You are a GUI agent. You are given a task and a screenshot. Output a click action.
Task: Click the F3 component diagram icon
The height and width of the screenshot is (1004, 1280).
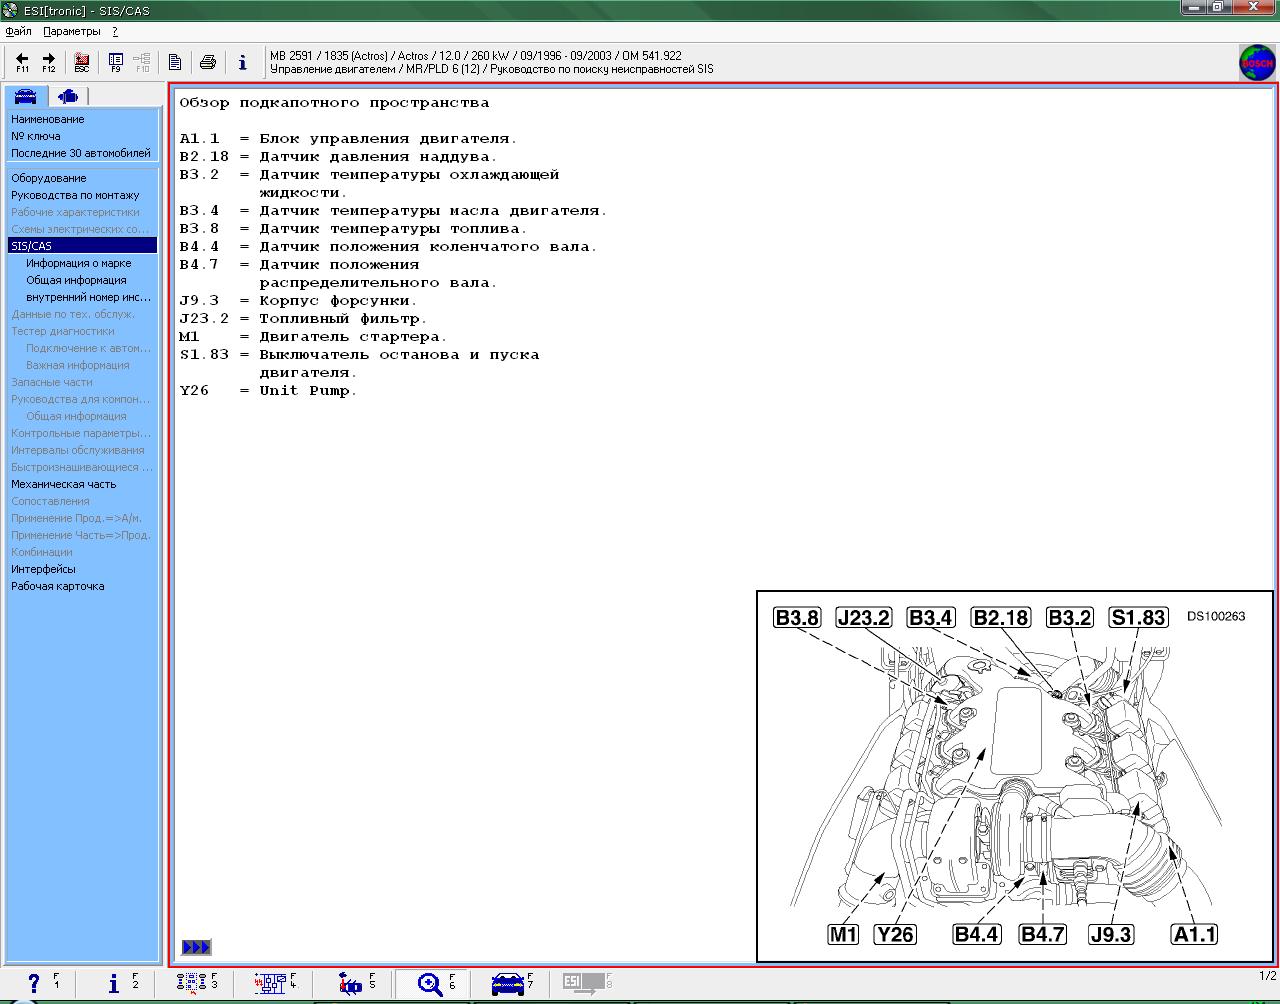tap(190, 984)
